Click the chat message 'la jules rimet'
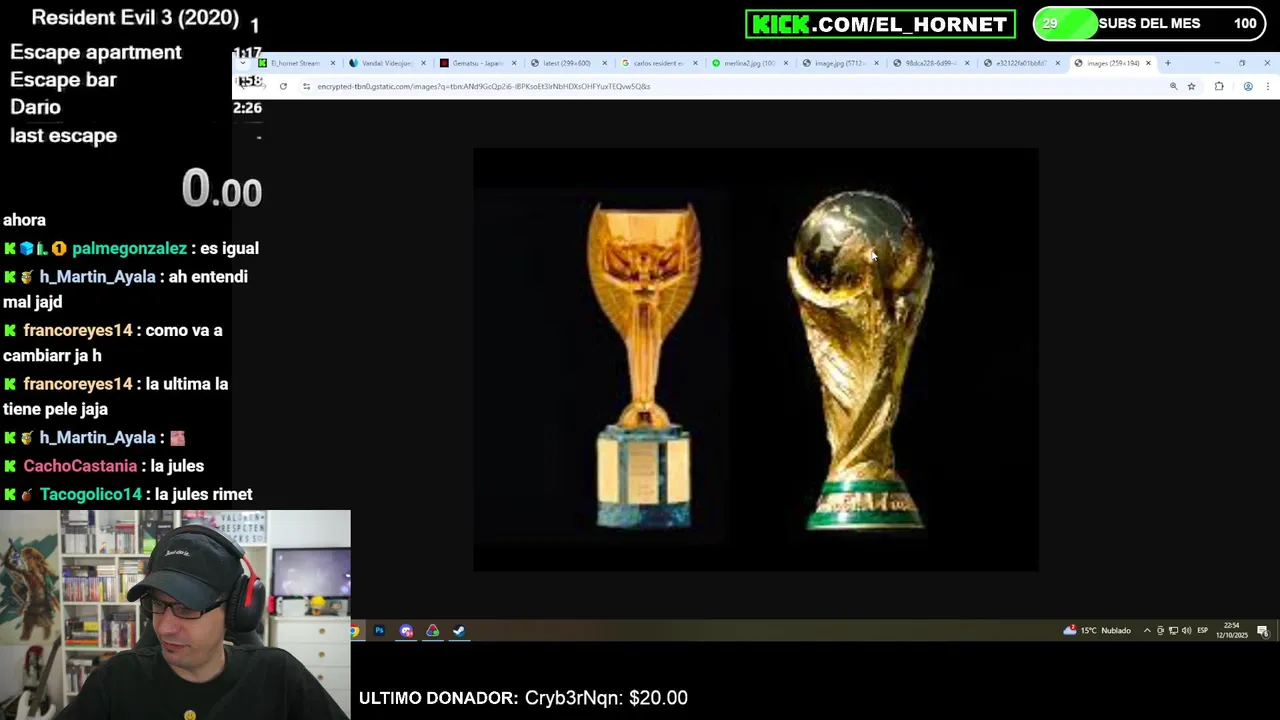Viewport: 1280px width, 720px height. tap(204, 494)
